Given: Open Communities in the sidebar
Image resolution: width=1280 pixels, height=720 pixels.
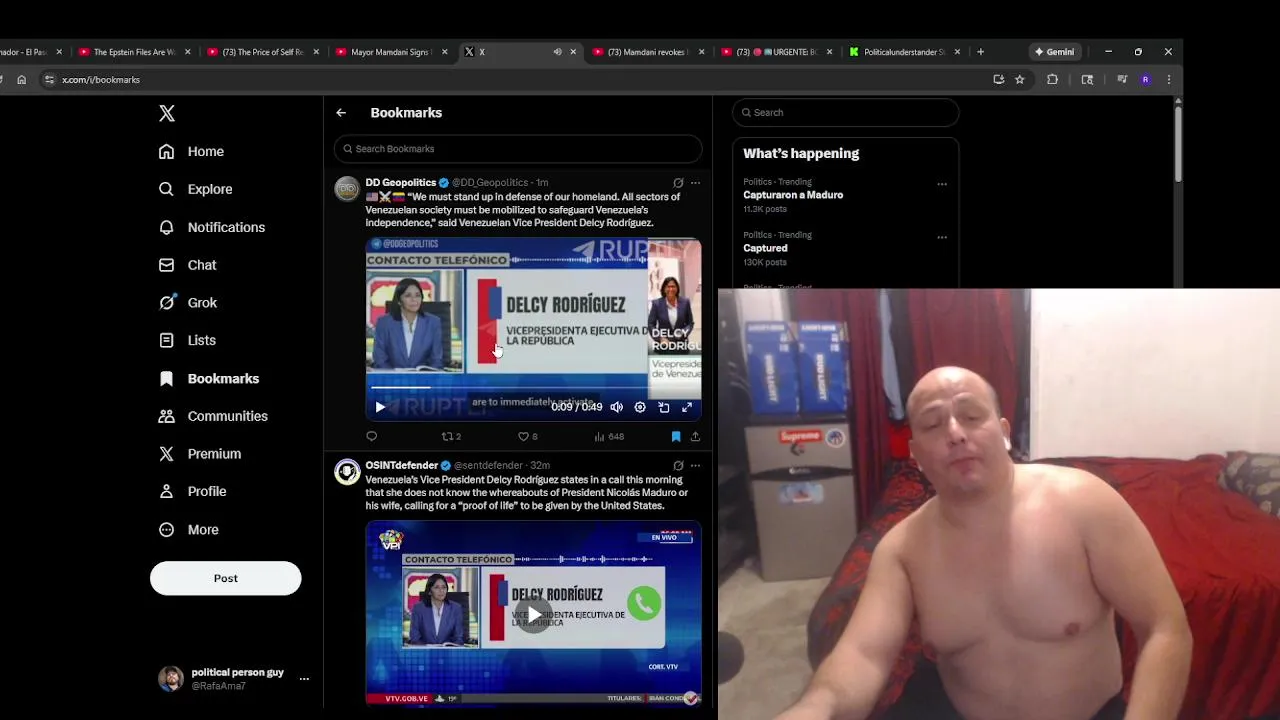Looking at the screenshot, I should (212, 416).
